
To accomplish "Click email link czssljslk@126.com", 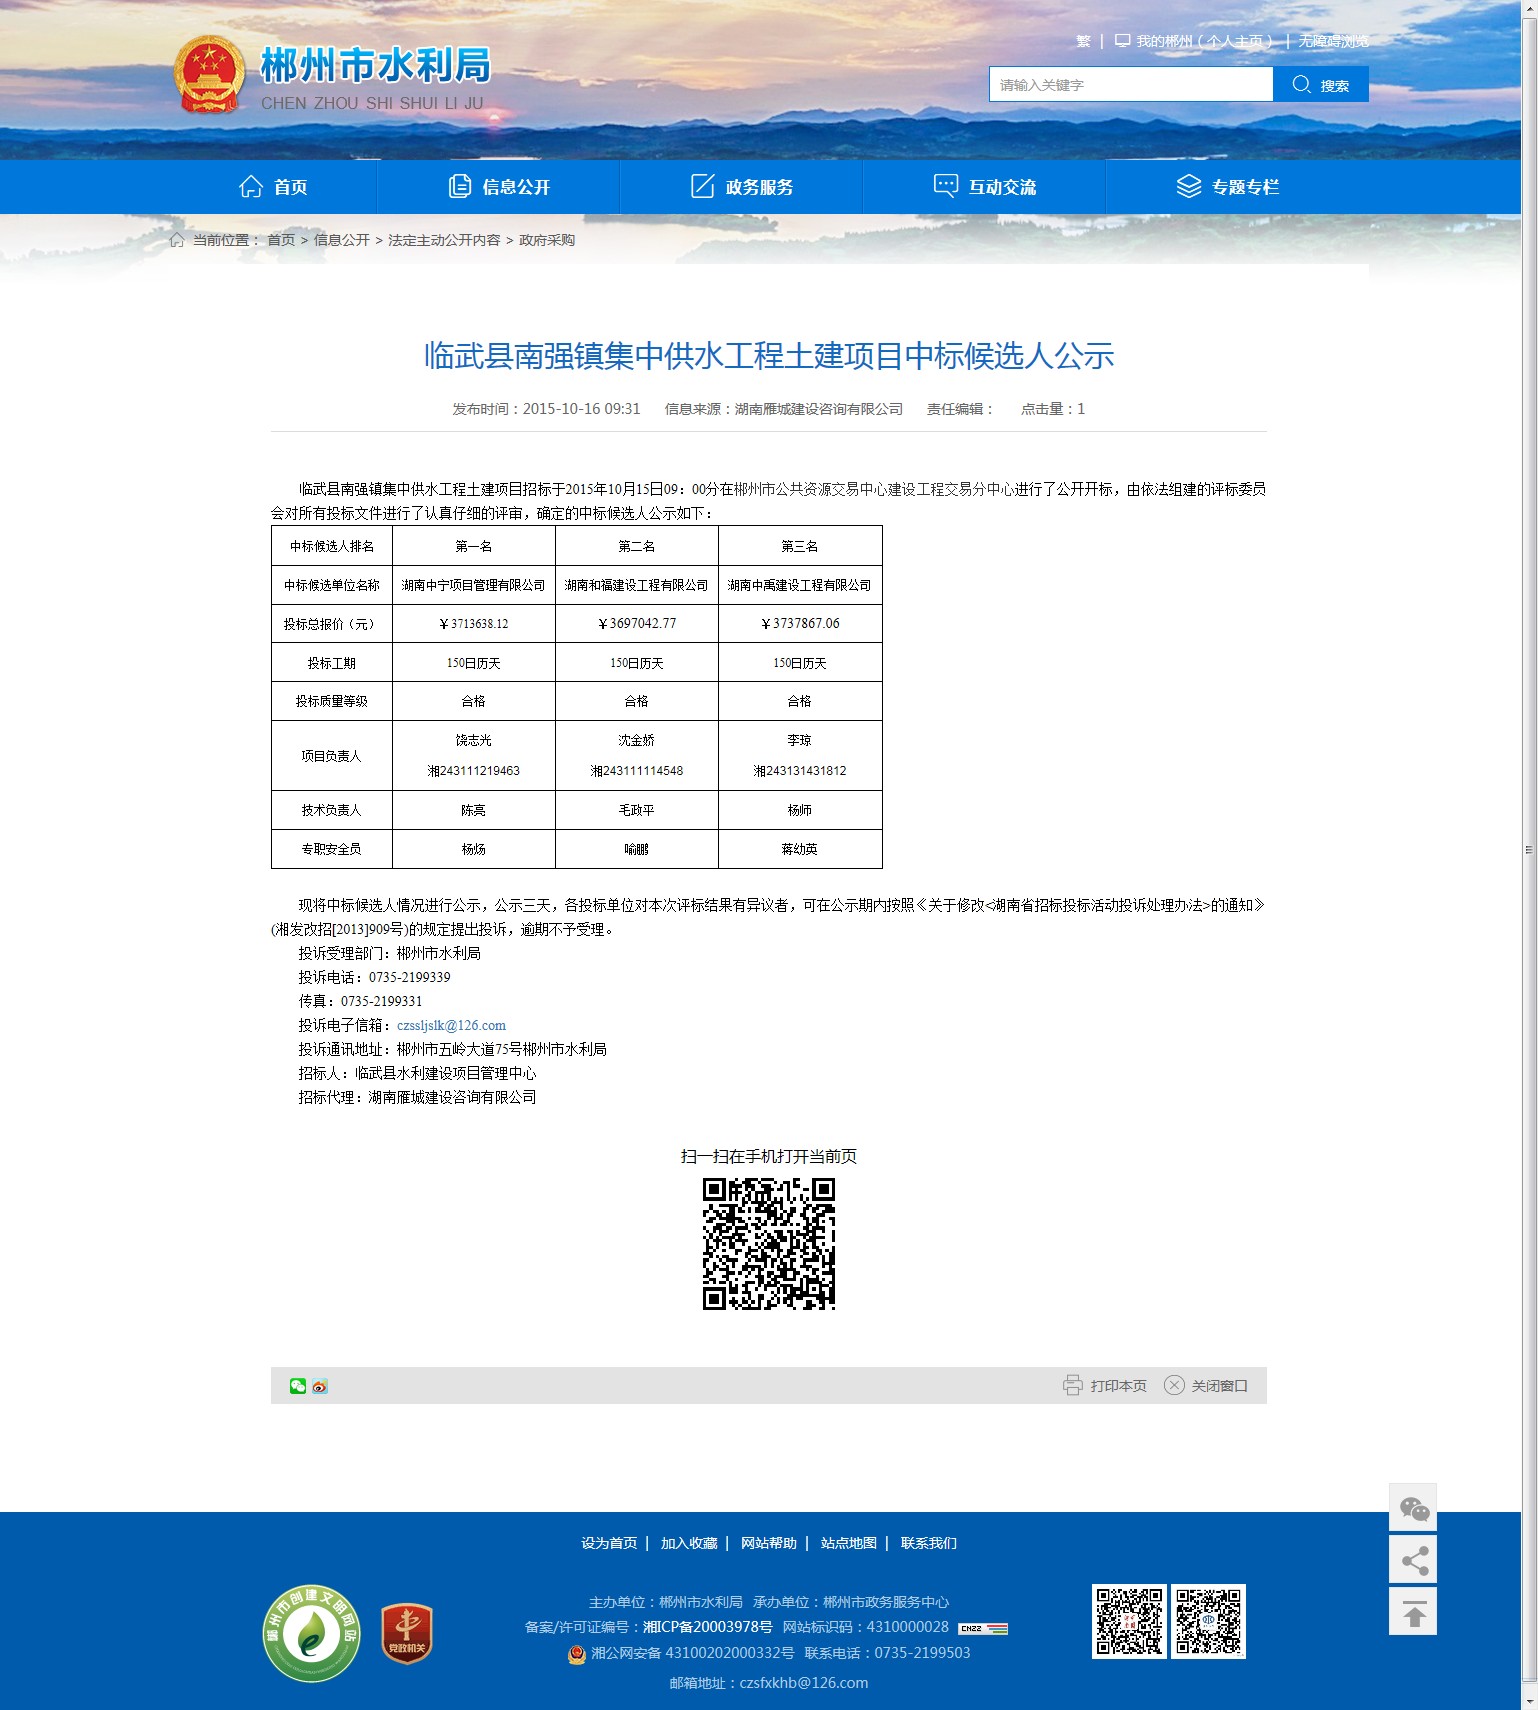I will (451, 1025).
